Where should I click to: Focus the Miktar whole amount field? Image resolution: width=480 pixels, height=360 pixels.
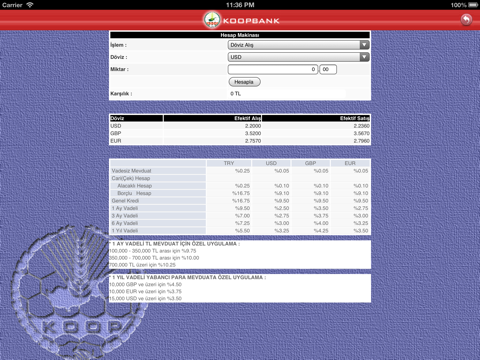(272, 69)
